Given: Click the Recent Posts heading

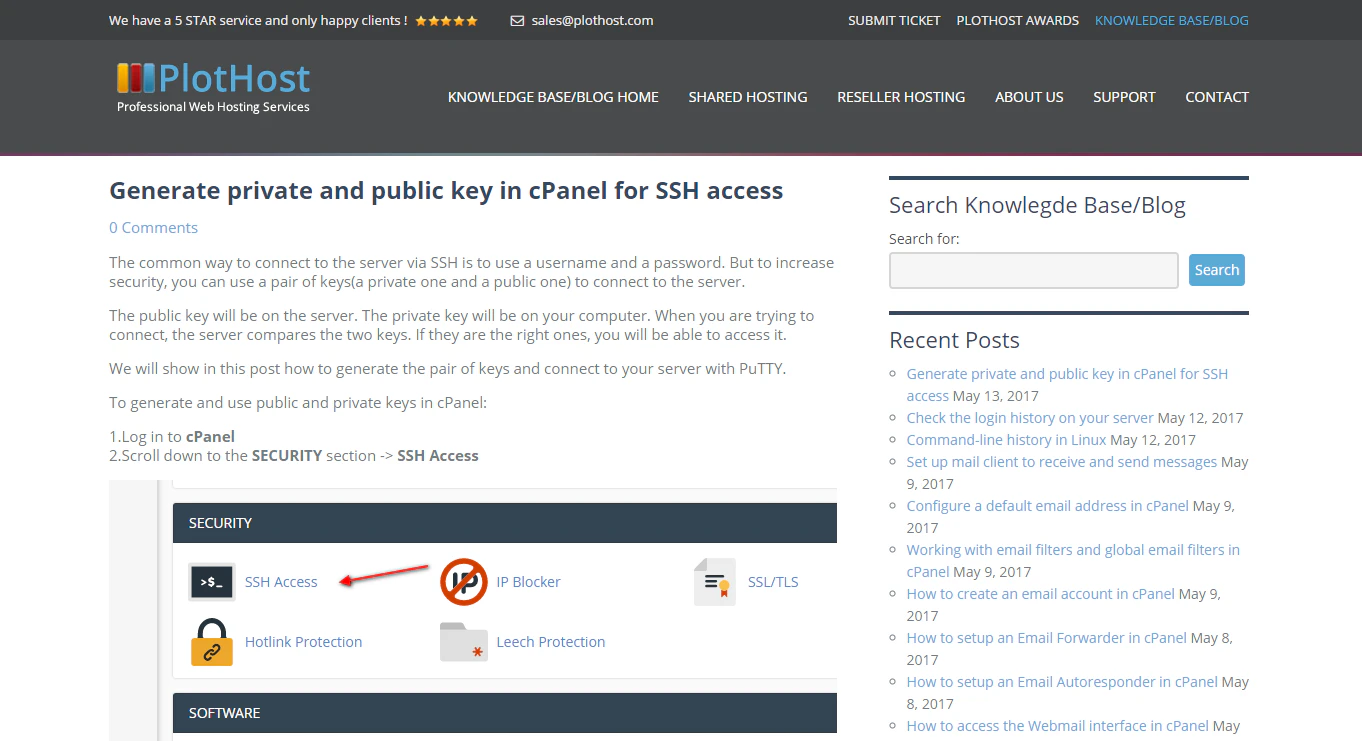Looking at the screenshot, I should [954, 340].
